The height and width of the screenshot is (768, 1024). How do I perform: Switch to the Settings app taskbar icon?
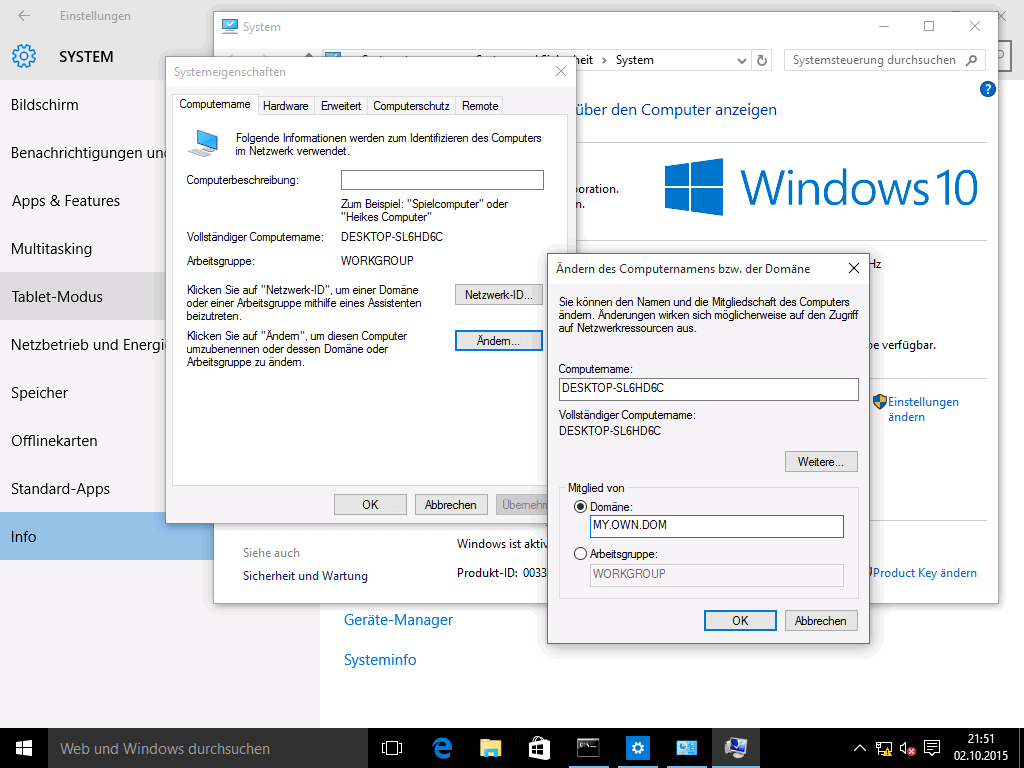pos(637,748)
